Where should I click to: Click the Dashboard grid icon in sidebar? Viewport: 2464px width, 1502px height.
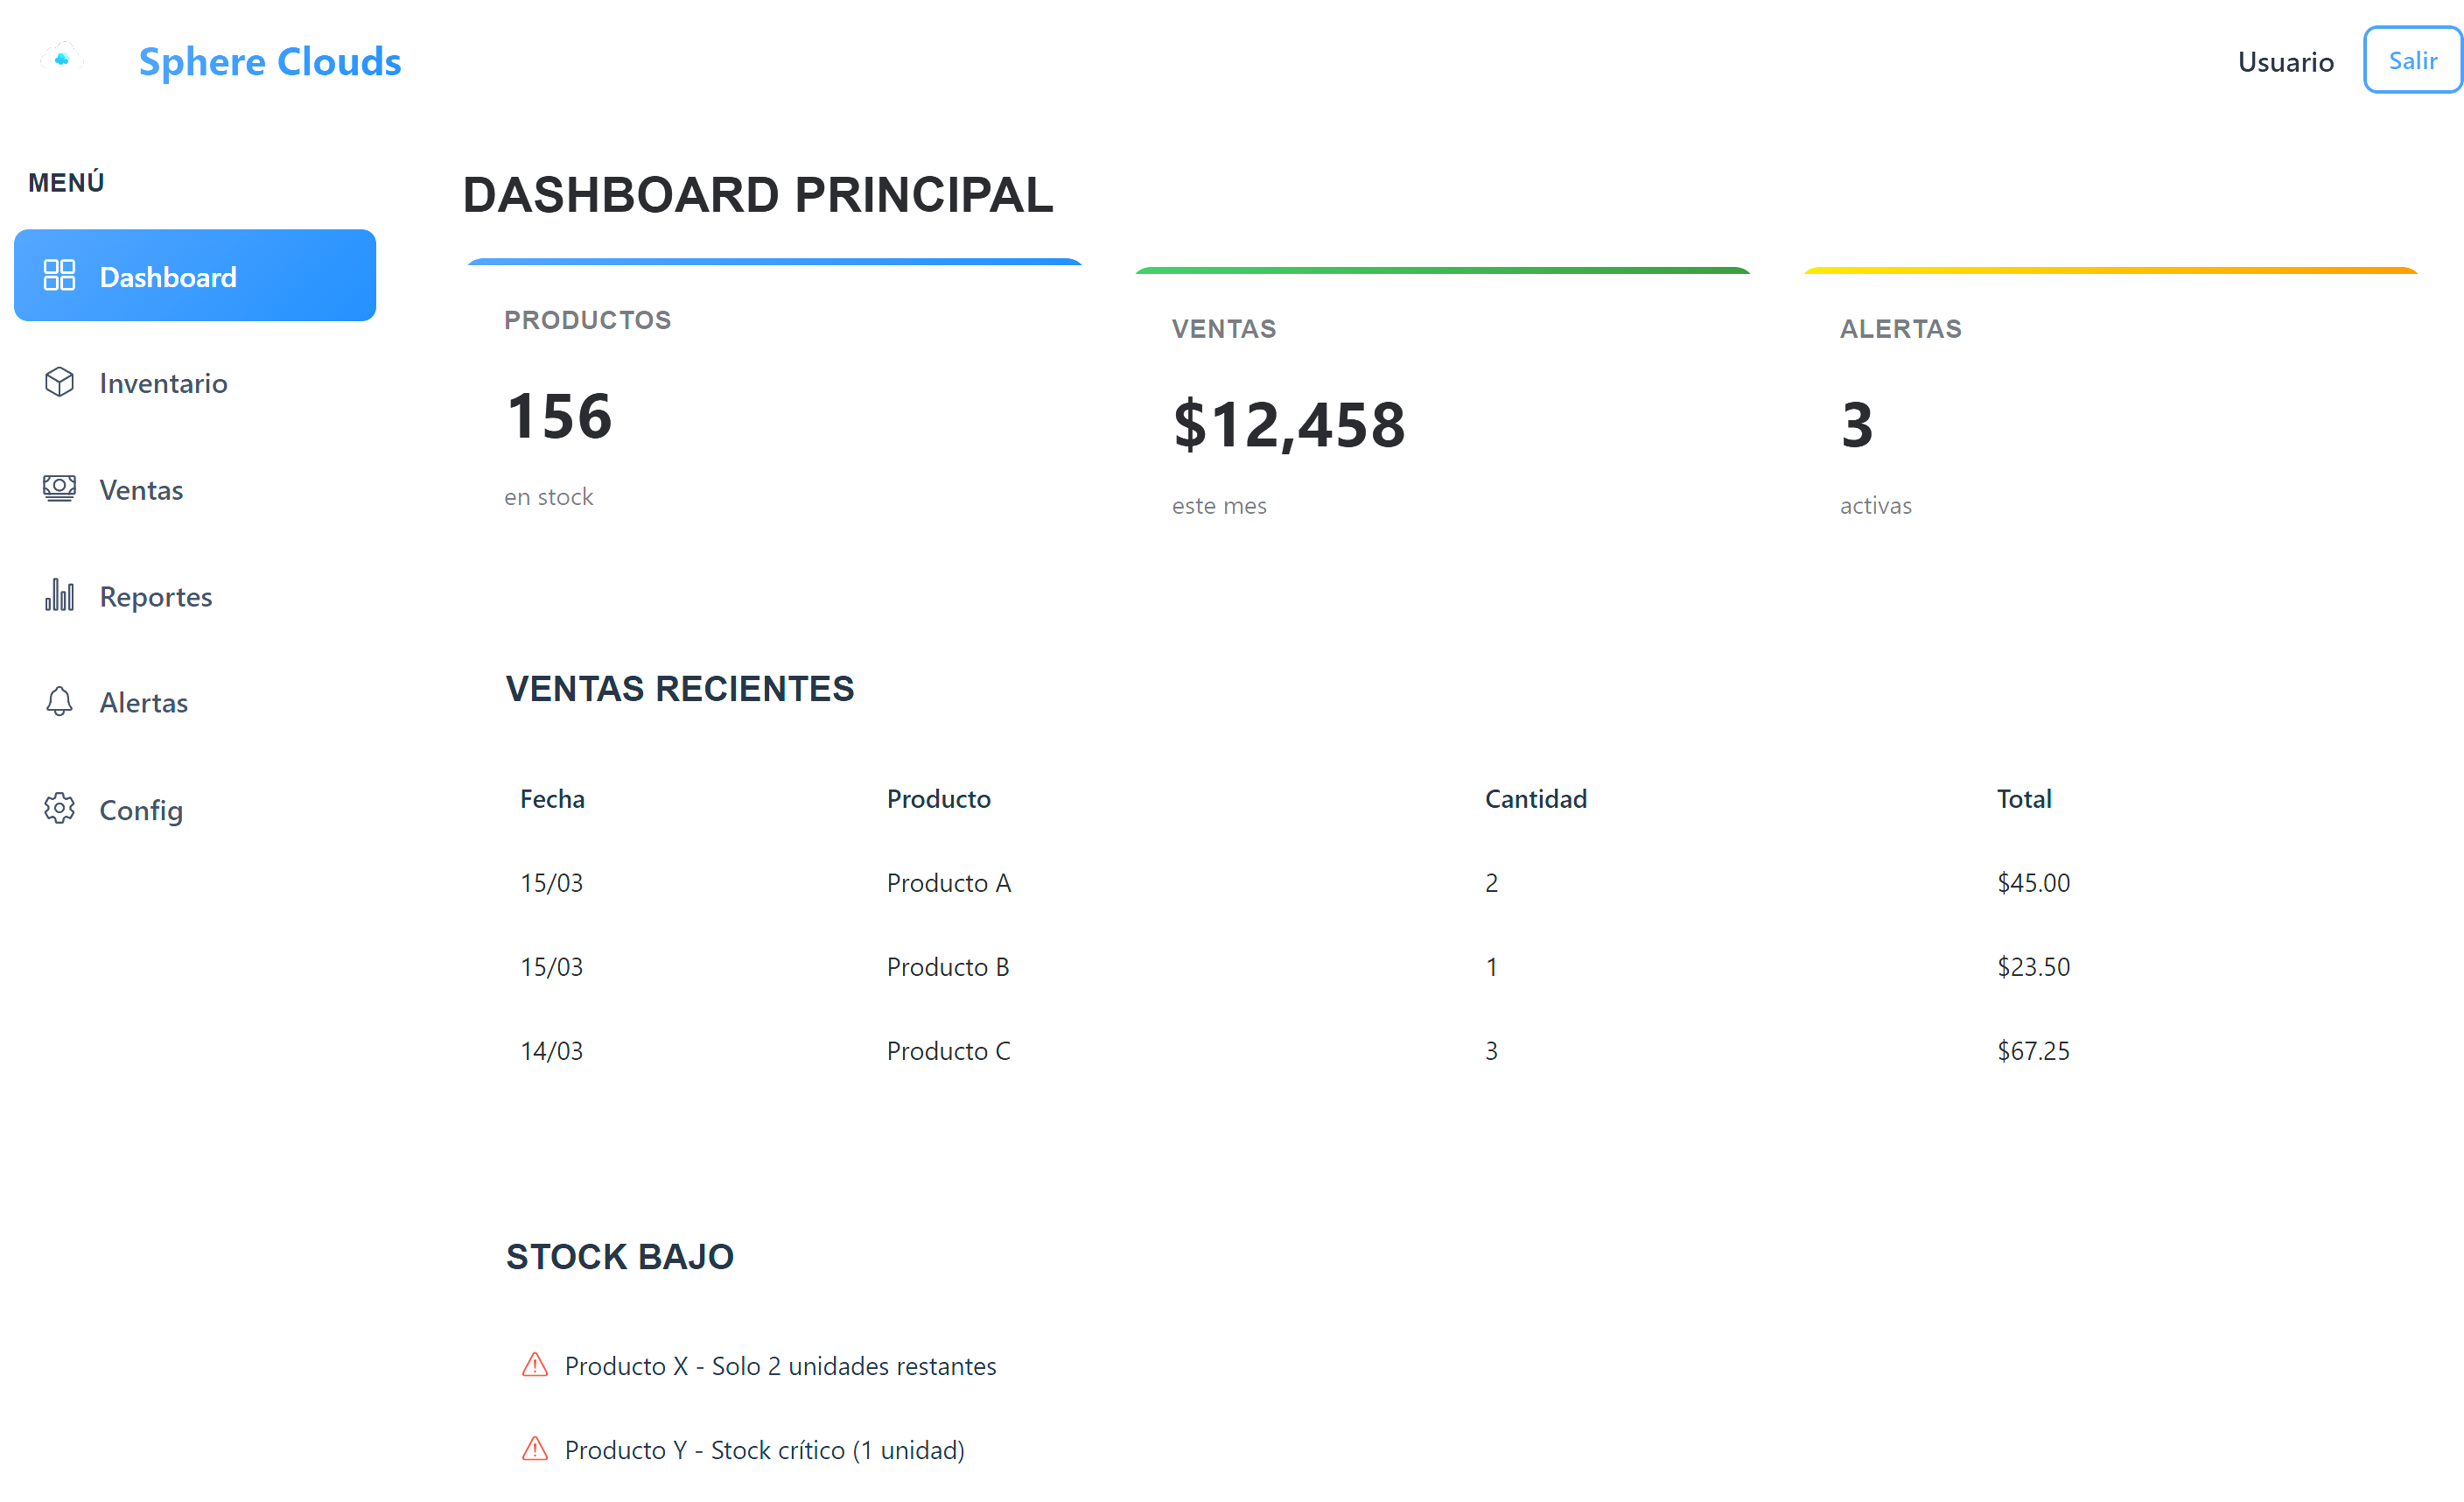(59, 275)
